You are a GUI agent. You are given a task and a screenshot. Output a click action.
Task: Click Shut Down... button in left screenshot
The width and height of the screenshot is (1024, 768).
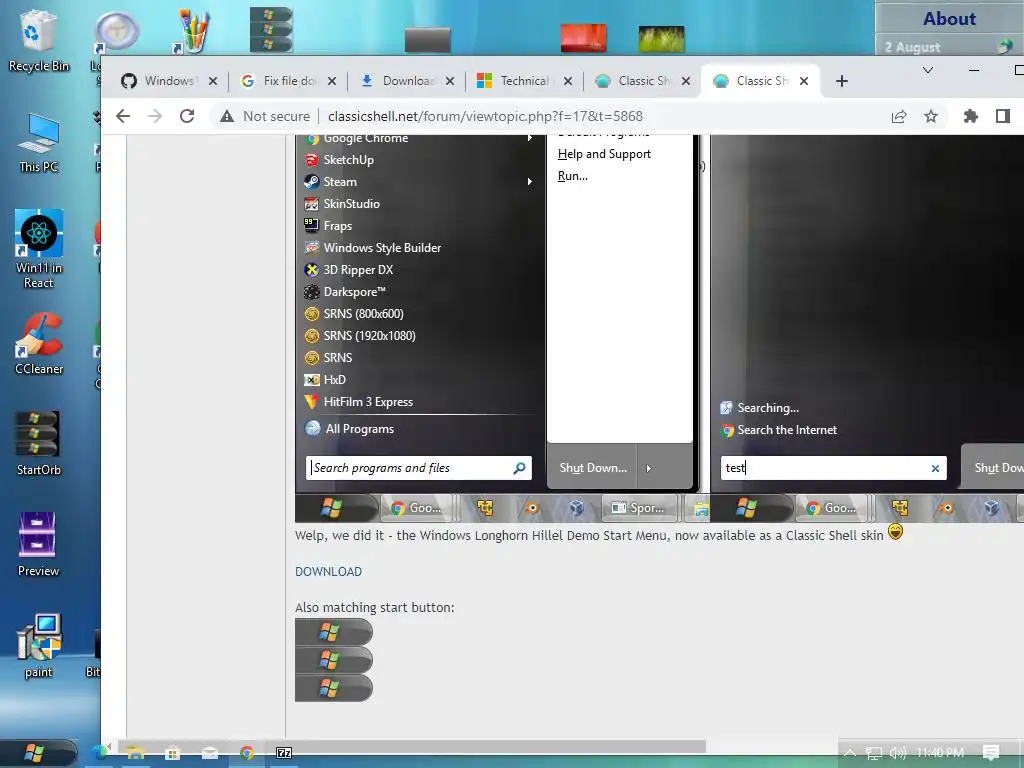[592, 468]
